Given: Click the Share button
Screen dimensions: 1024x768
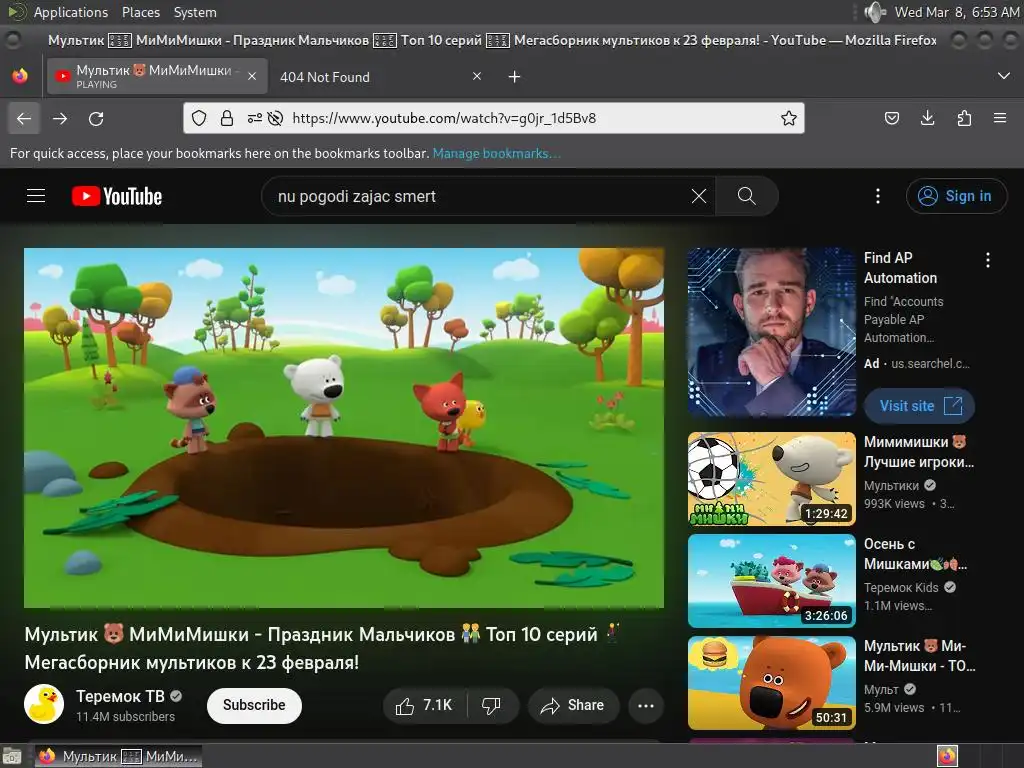Looking at the screenshot, I should coord(573,705).
